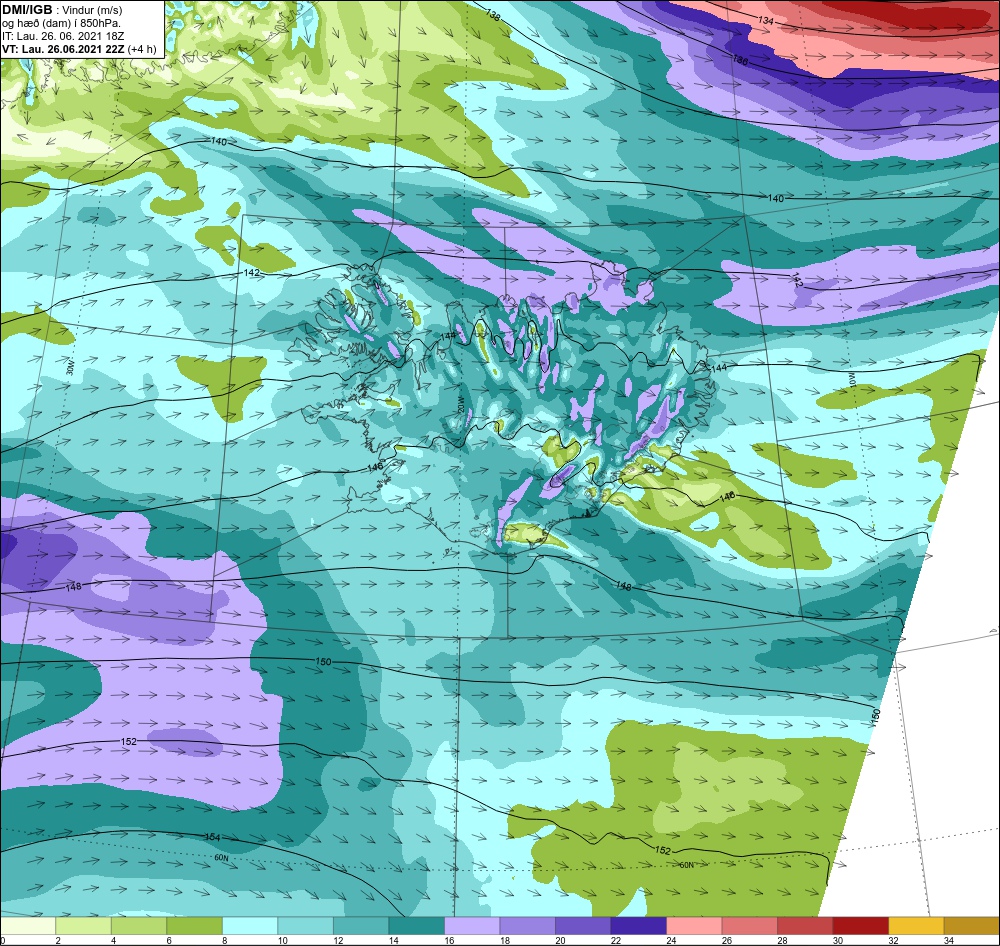1000x946 pixels.
Task: Select the dark teal 14–16 m/s legend swatch
Action: pyautogui.click(x=416, y=926)
